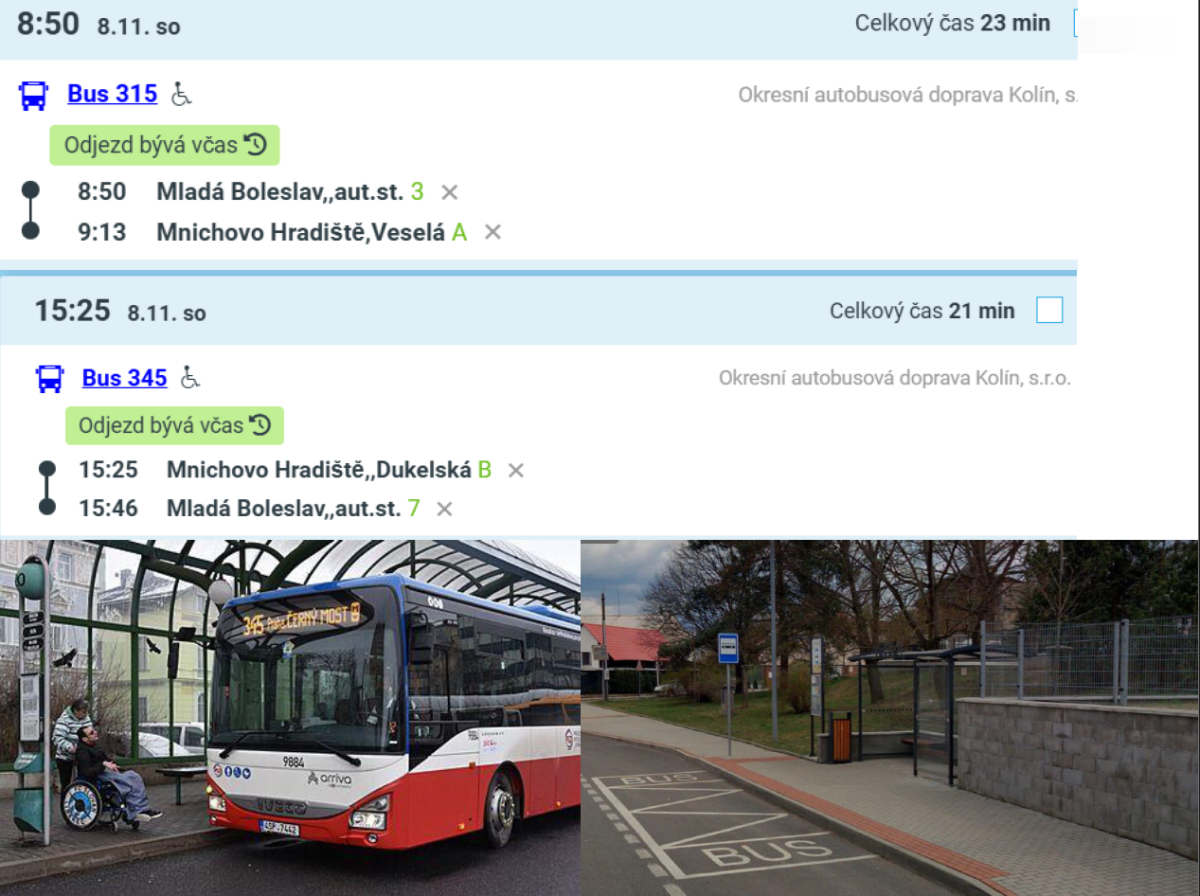
Task: Click the wheelchair icon beside Bus 315
Action: (181, 94)
